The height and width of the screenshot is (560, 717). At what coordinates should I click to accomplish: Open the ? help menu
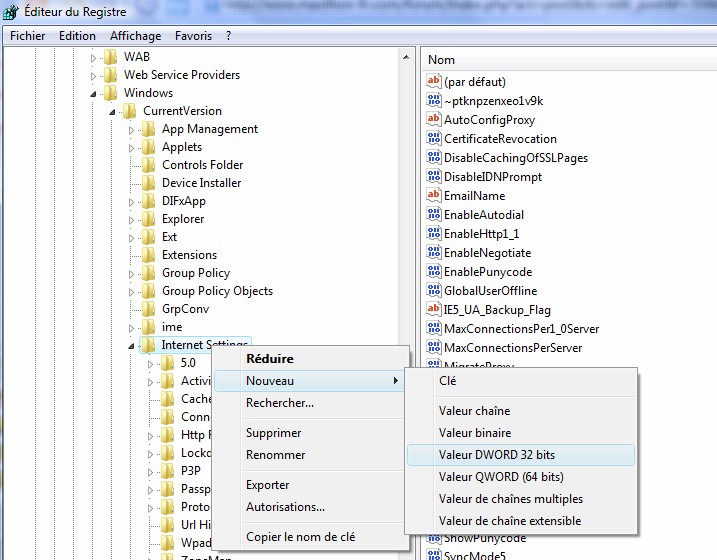[x=228, y=36]
